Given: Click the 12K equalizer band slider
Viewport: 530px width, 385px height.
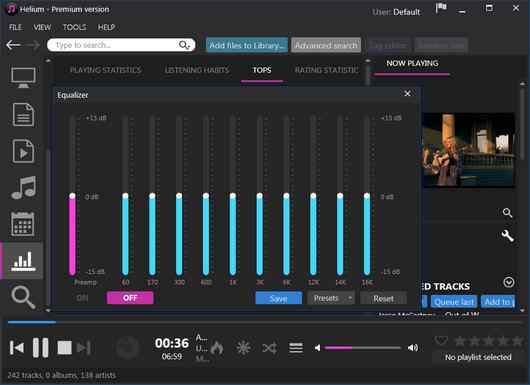Looking at the screenshot, I should (x=313, y=195).
